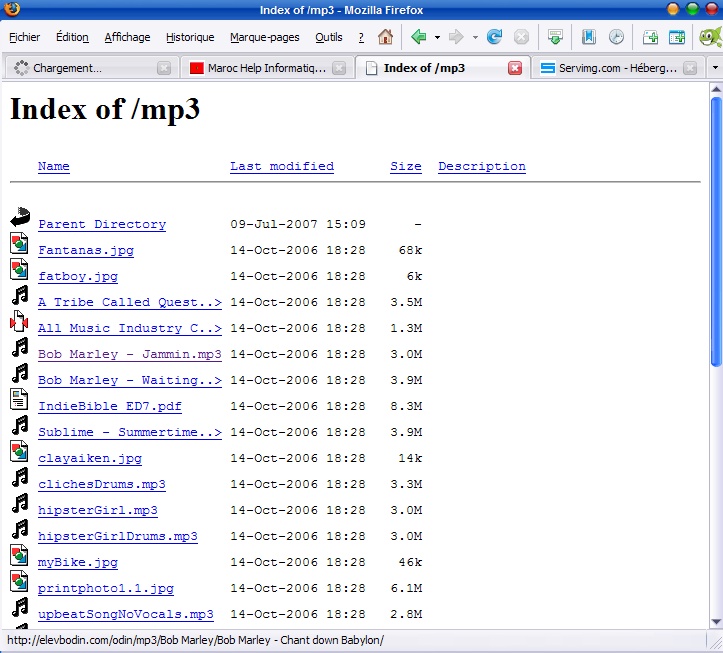Close the Index of /mp3 tab
The image size is (723, 653).
(515, 68)
